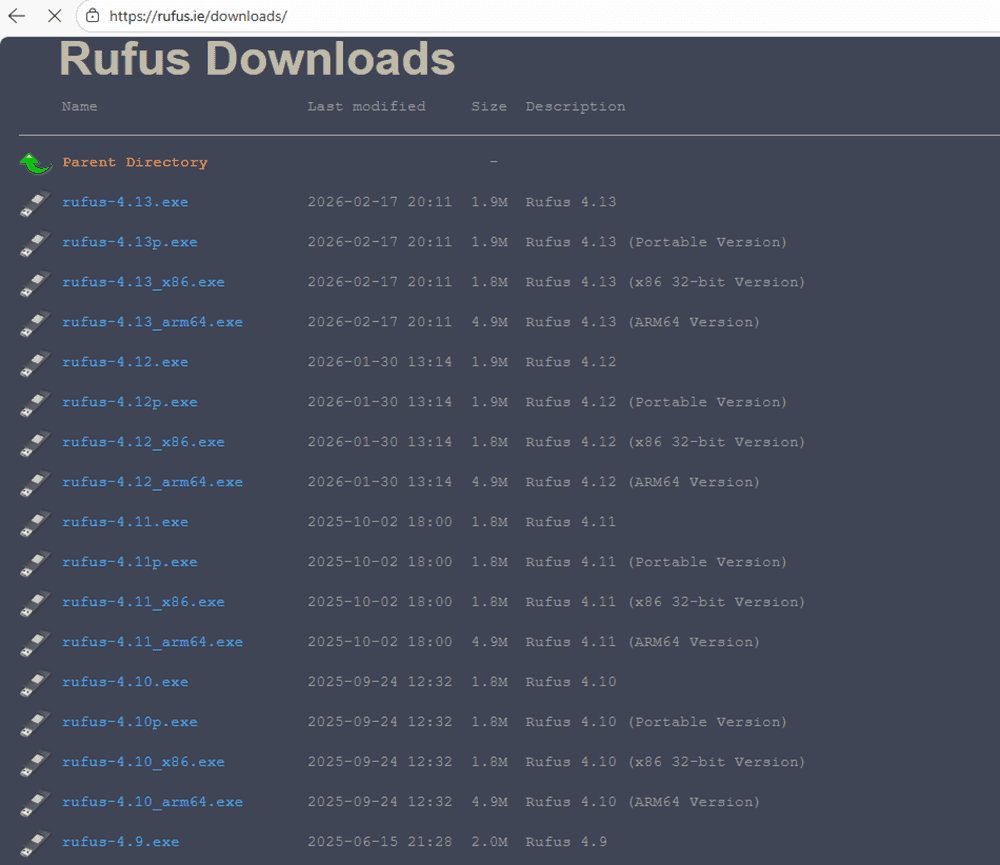1000x865 pixels.
Task: Sort by Last modified column header
Action: tap(366, 106)
